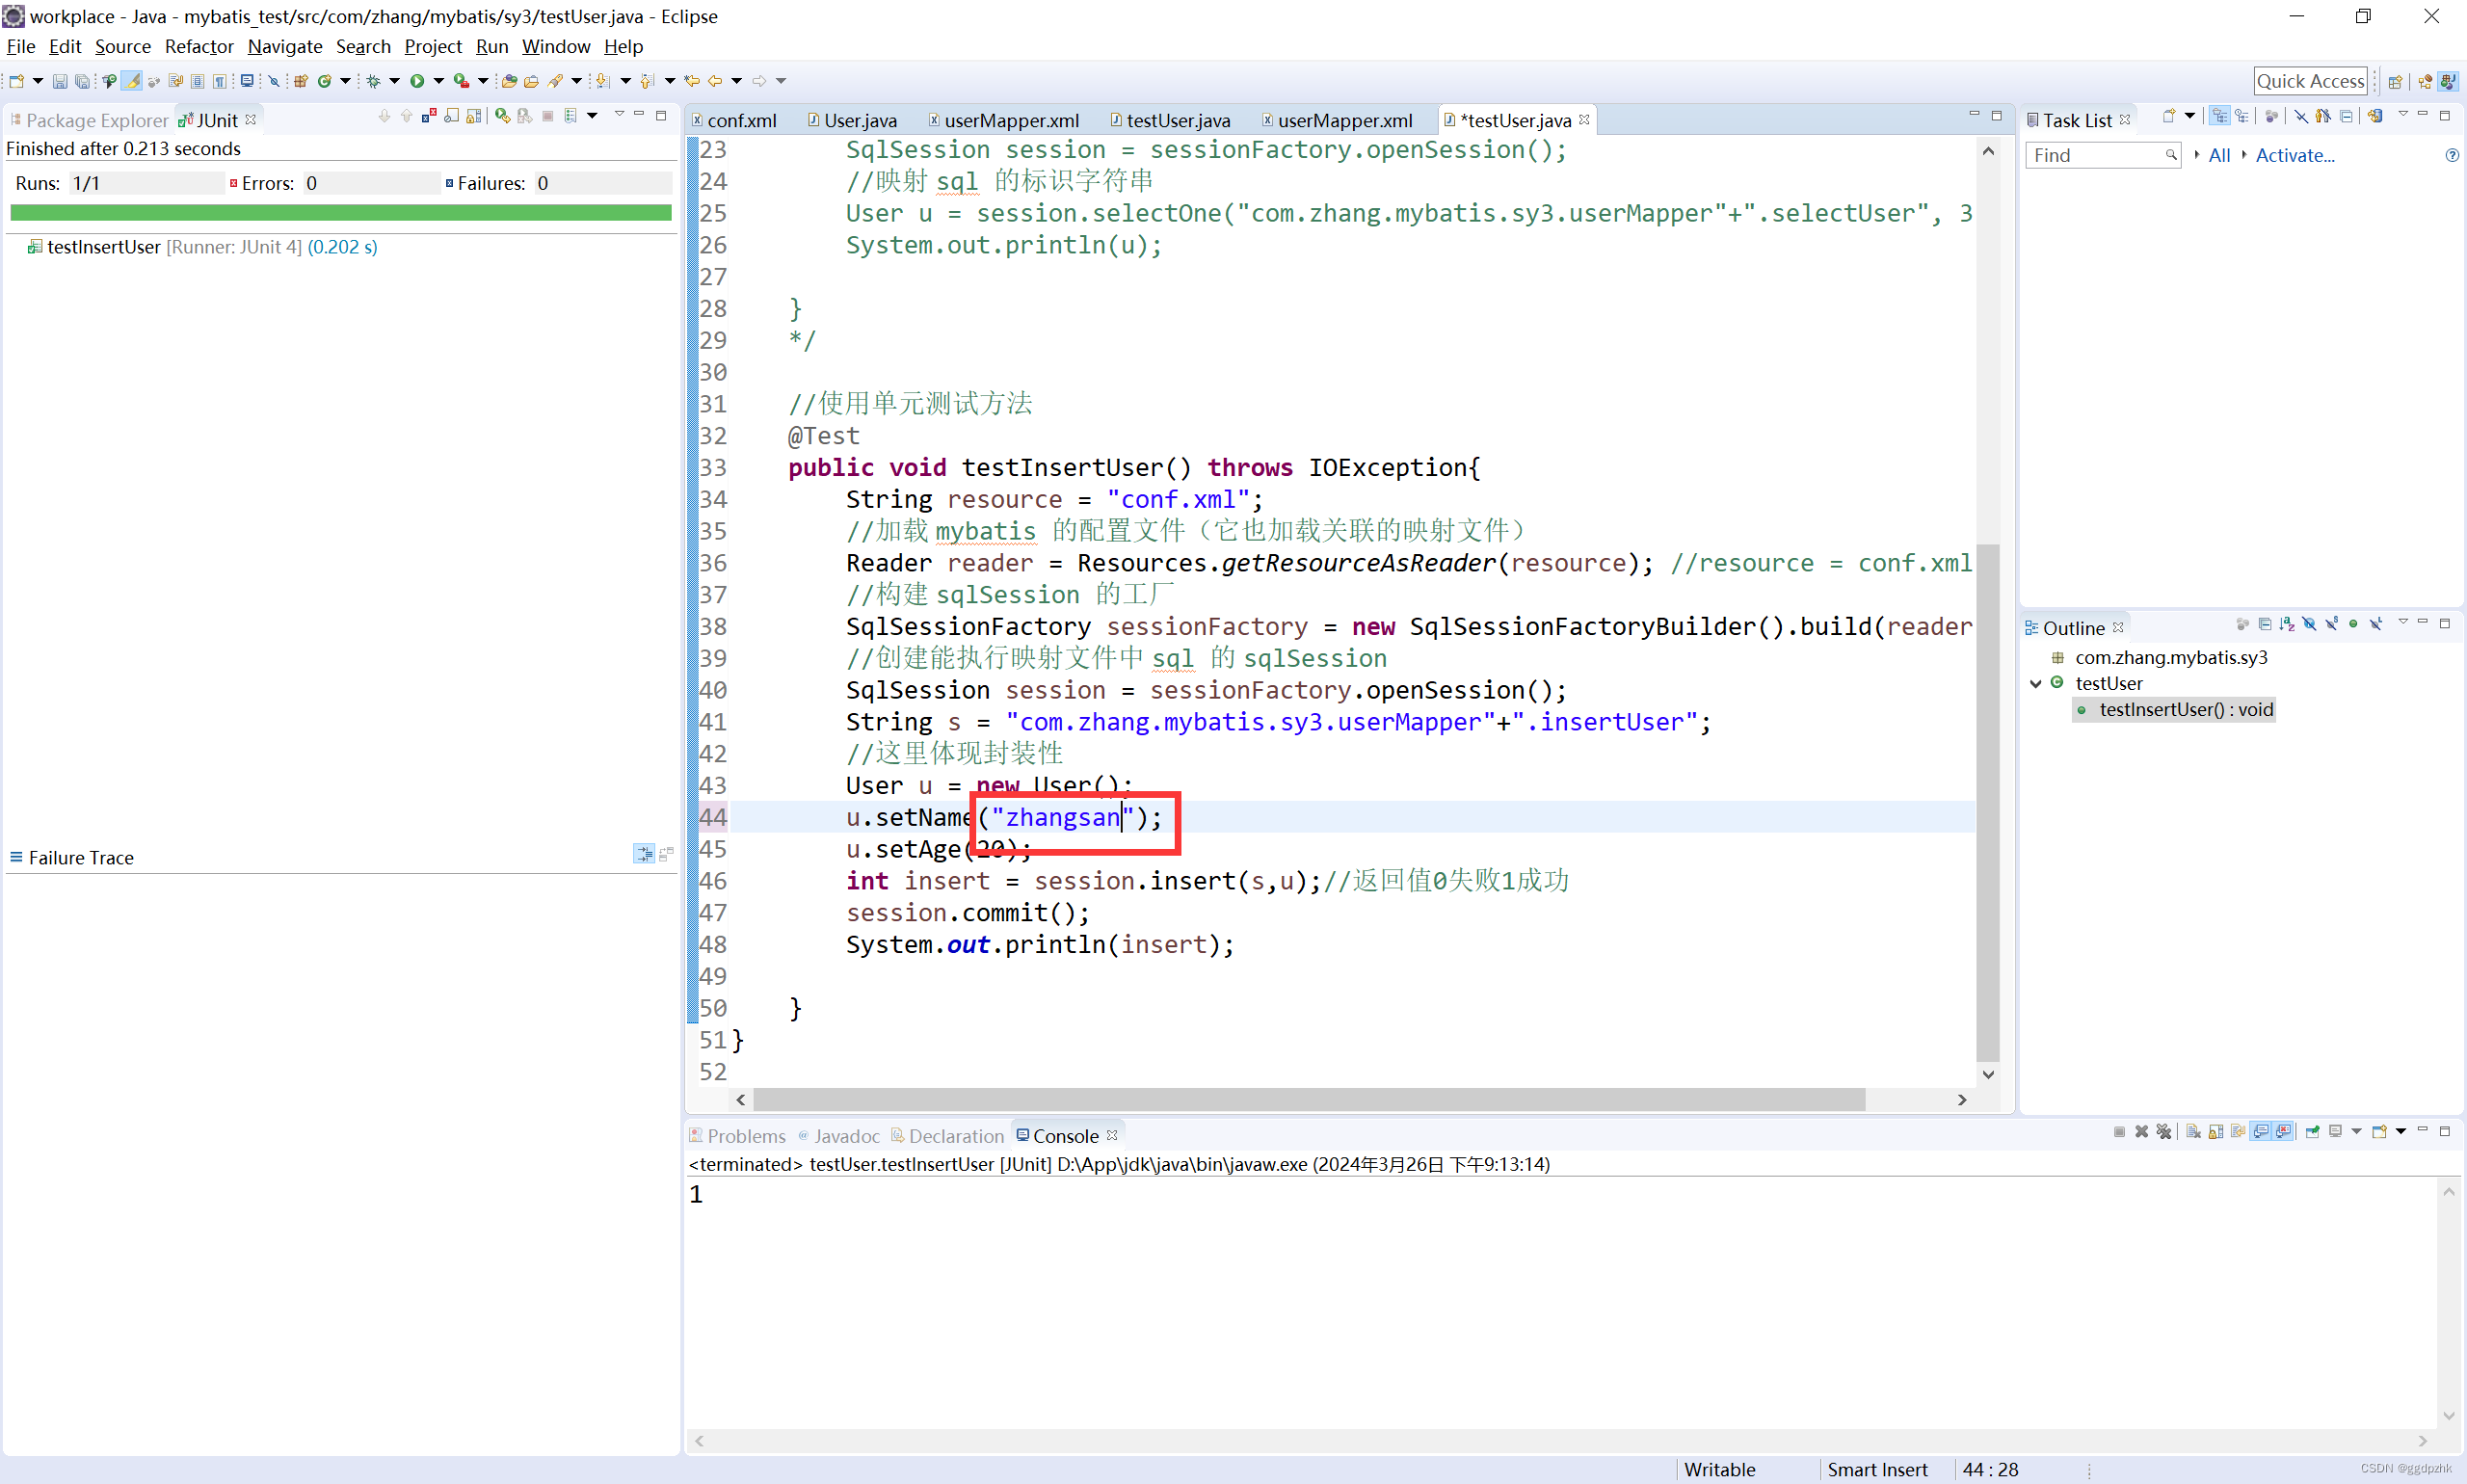Click the Next Annotation arrow icon
The width and height of the screenshot is (2467, 1484).
602,81
